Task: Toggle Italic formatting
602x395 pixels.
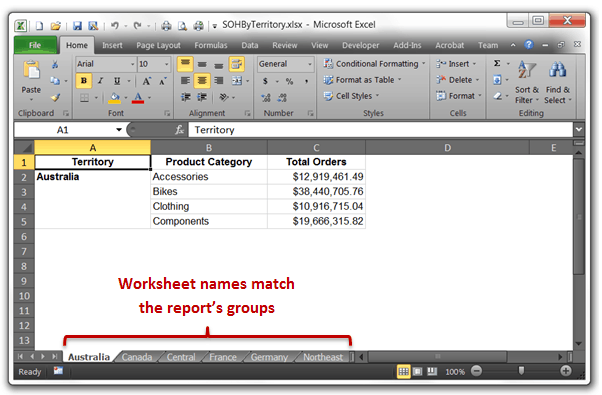Action: 100,81
